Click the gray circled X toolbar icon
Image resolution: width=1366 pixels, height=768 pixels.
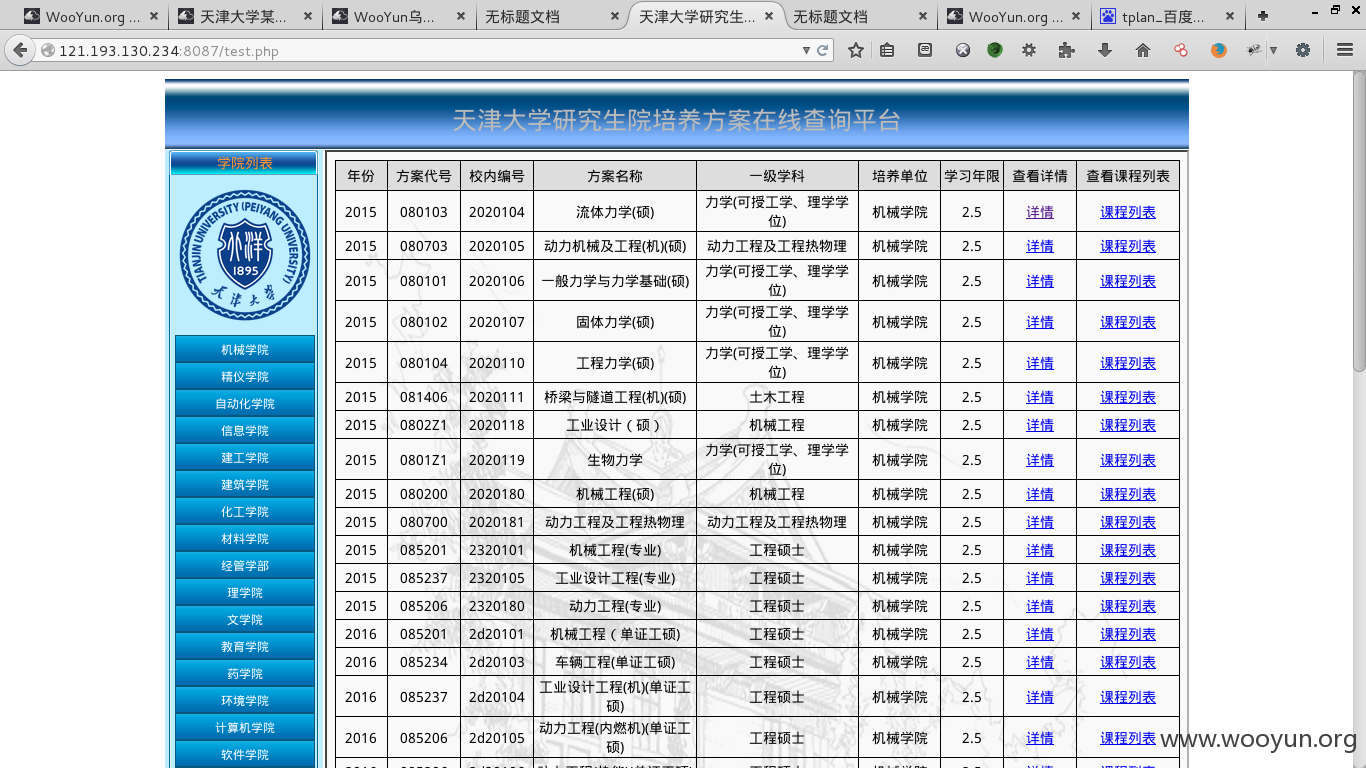tap(962, 50)
